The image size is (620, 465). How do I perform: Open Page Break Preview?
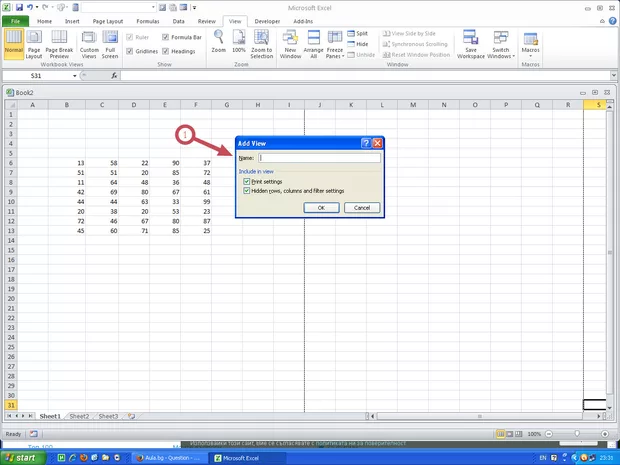pyautogui.click(x=60, y=43)
